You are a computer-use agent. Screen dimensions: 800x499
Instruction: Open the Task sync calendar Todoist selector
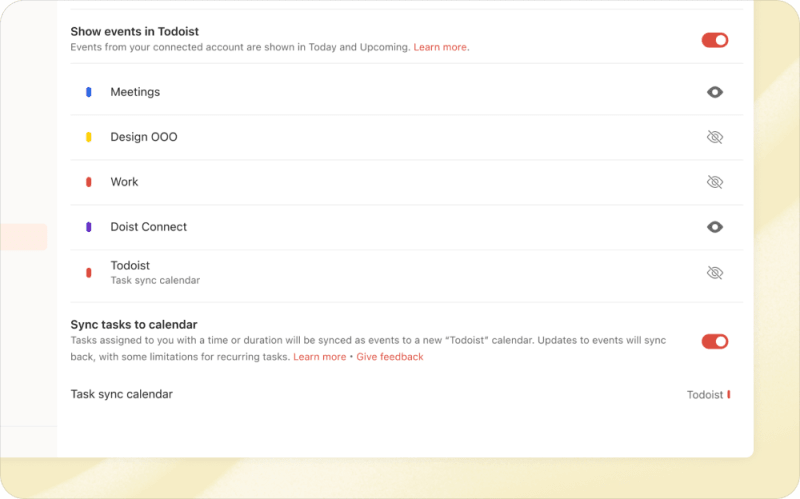pos(709,394)
